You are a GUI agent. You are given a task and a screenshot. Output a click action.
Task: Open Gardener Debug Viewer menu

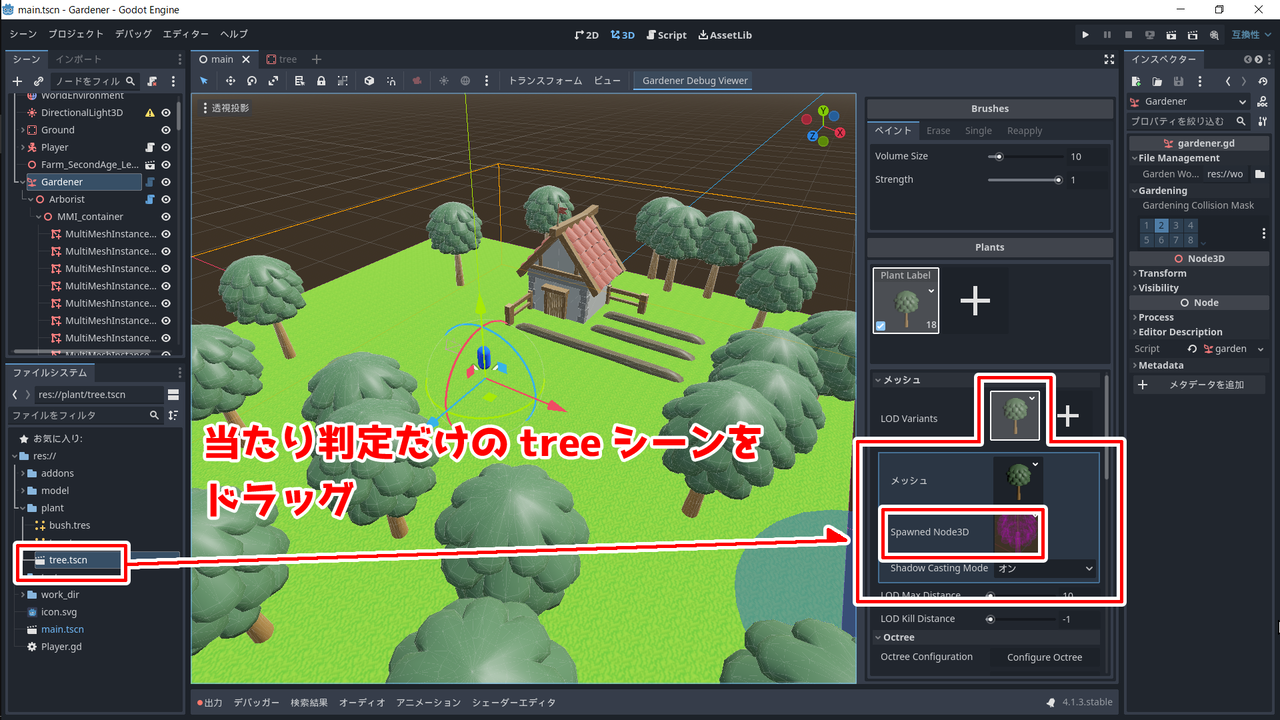(x=695, y=81)
